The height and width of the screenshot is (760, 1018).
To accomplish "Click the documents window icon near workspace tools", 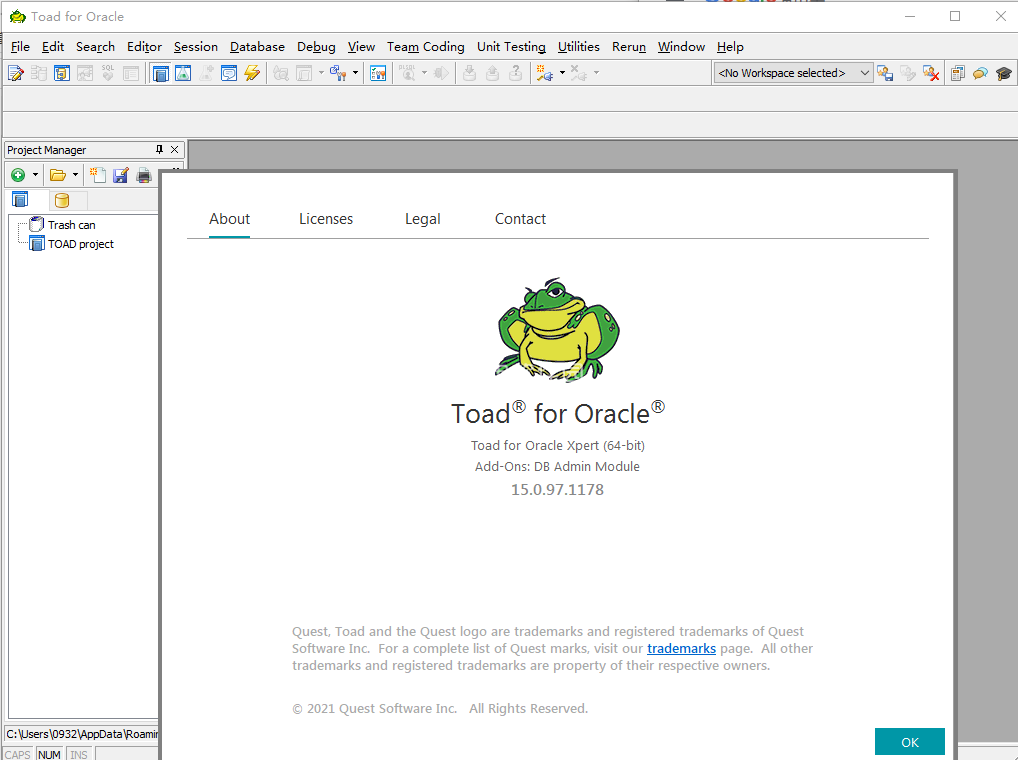I will (958, 73).
